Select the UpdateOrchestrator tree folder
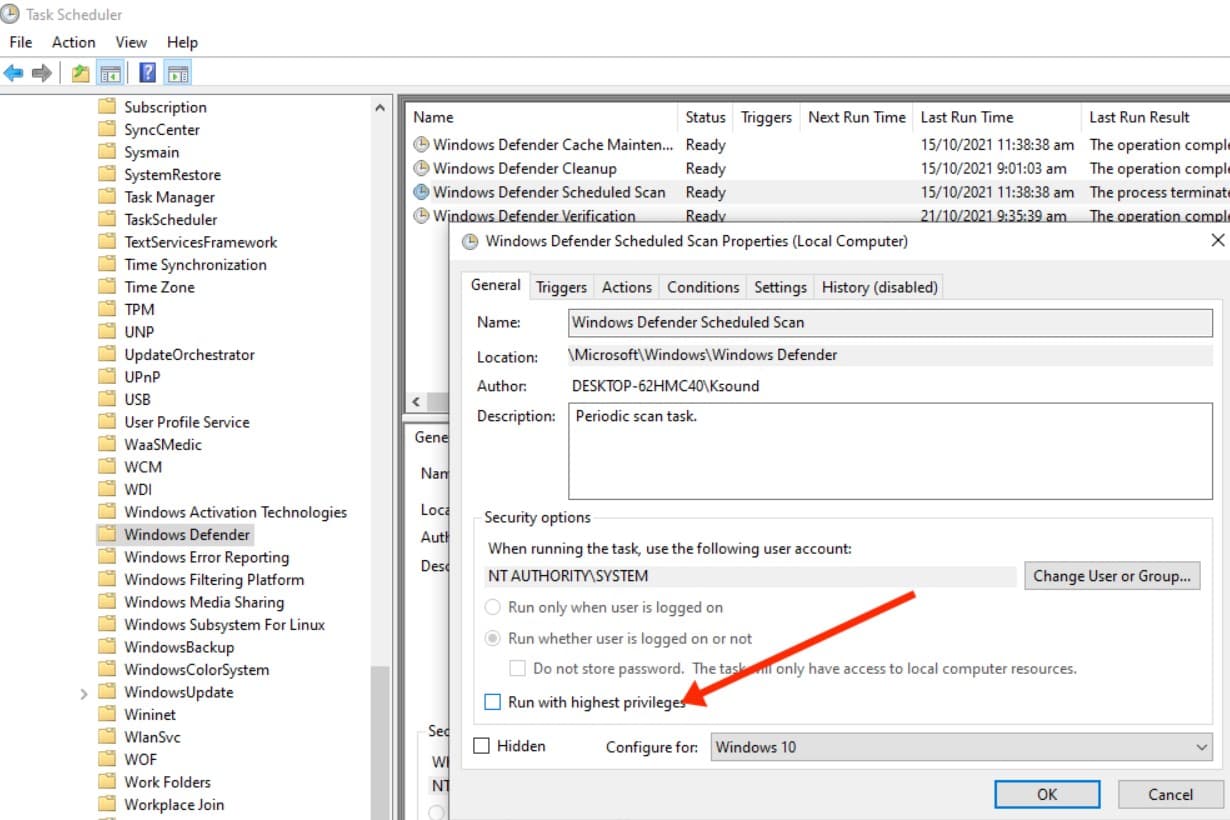1230x820 pixels. point(189,355)
